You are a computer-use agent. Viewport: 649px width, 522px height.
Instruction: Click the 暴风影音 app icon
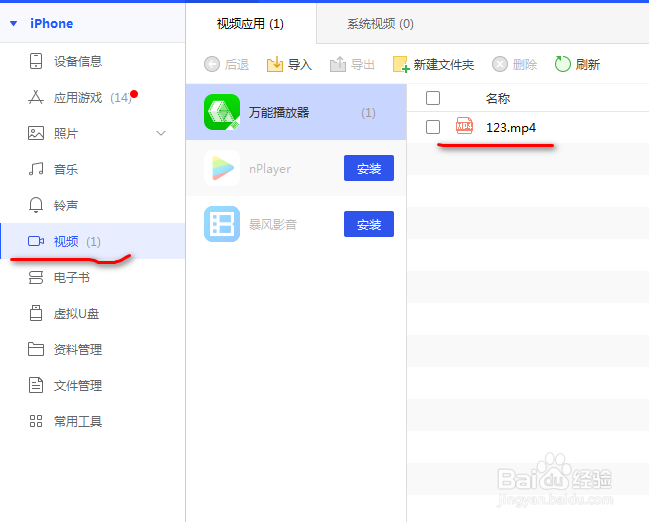coord(222,224)
